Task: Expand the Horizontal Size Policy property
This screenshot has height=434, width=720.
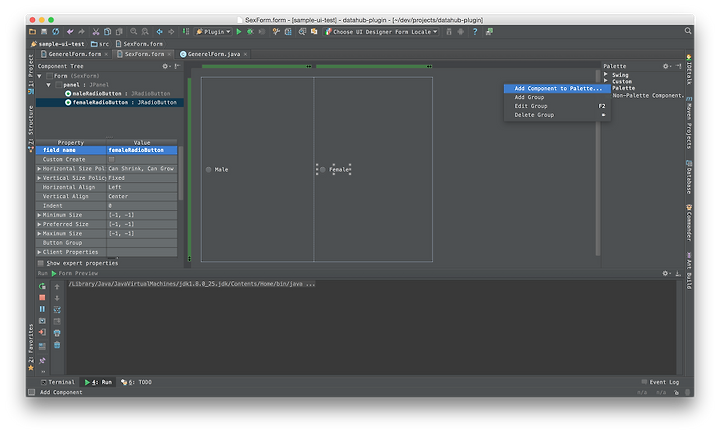Action: point(39,169)
